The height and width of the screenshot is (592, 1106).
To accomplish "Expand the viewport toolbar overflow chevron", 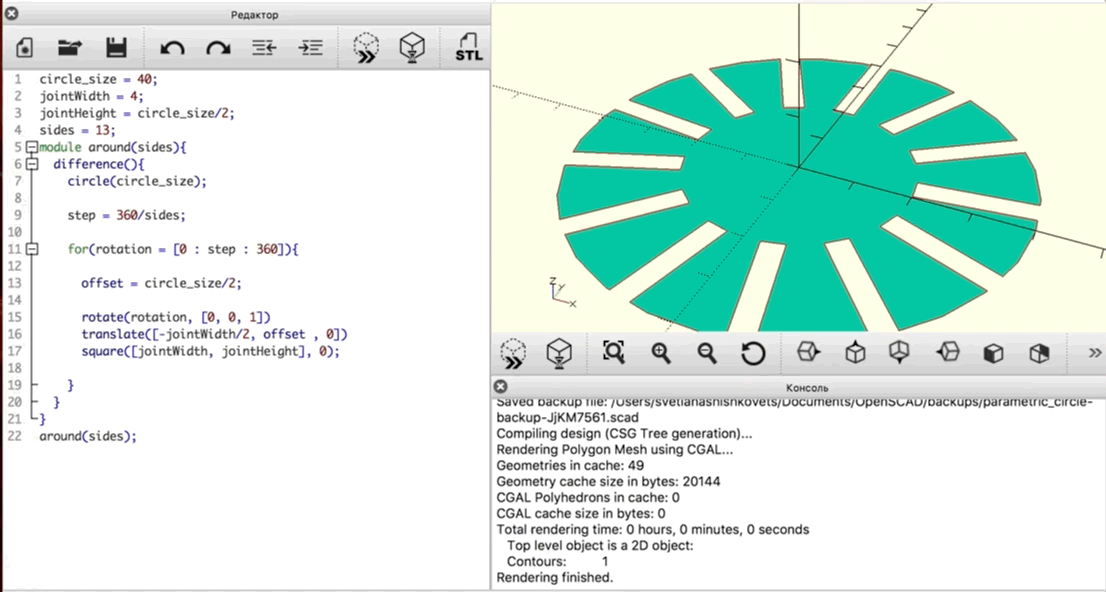I will pyautogui.click(x=1094, y=353).
